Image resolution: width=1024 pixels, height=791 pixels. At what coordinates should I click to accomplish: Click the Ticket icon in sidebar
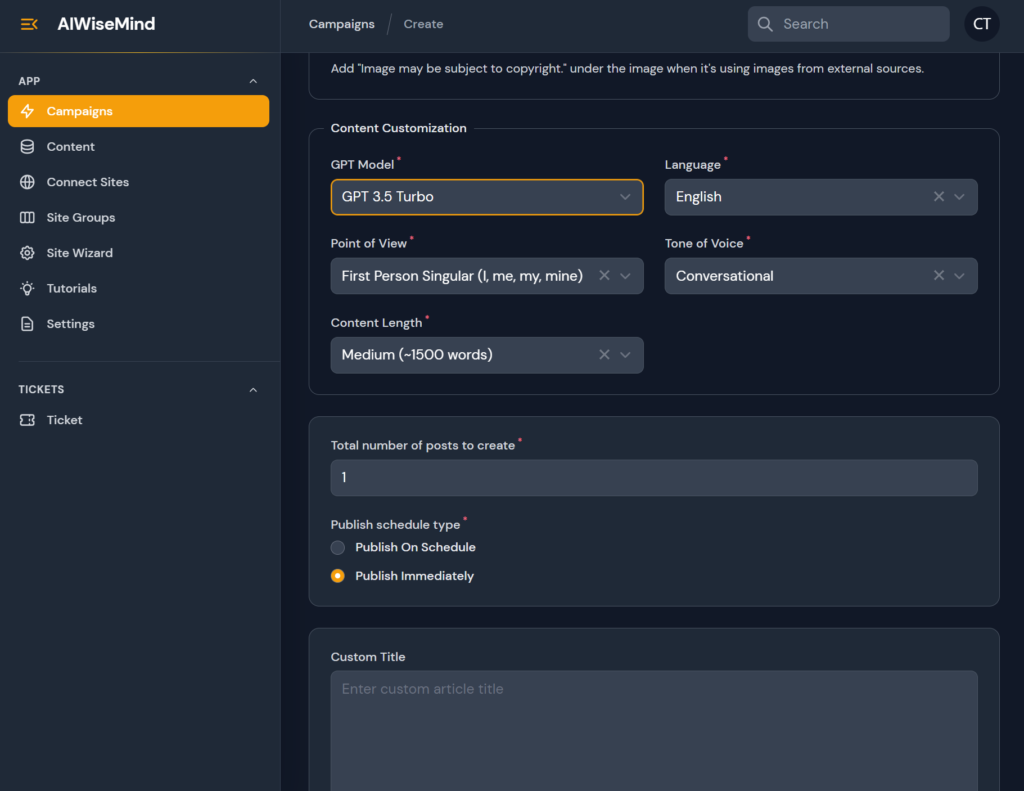28,420
